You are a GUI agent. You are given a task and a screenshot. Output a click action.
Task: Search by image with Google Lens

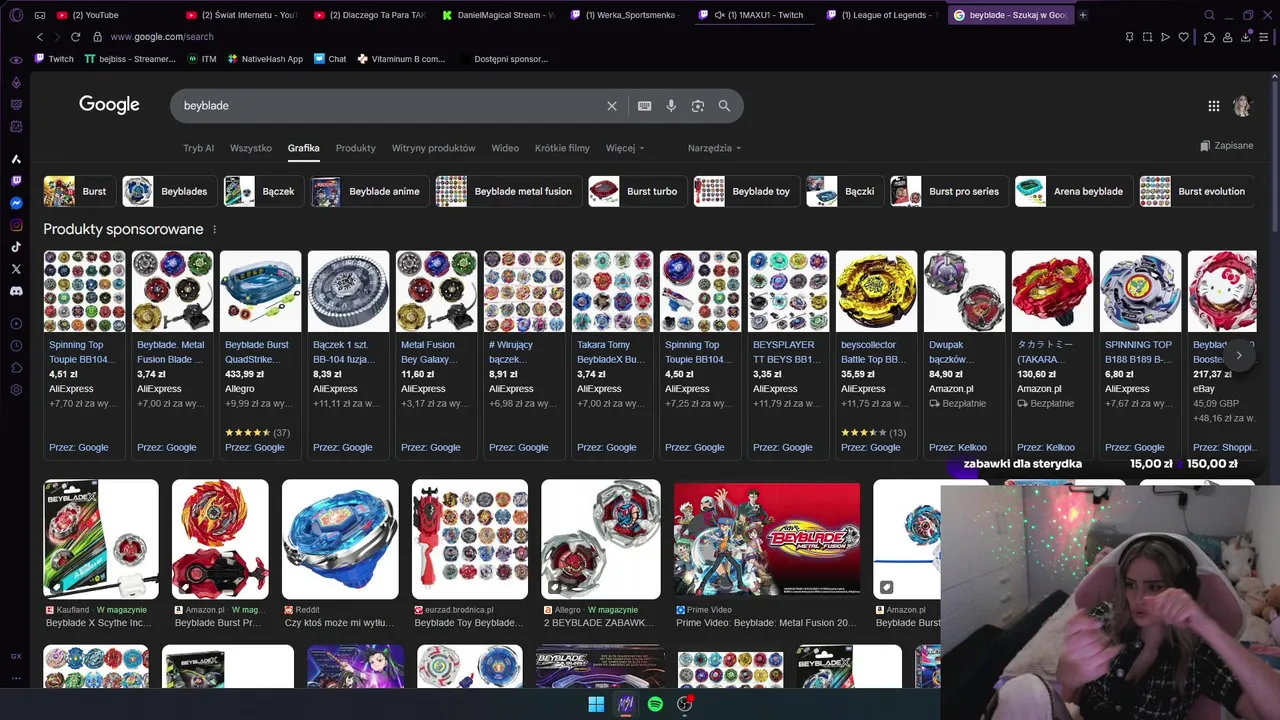pos(698,106)
